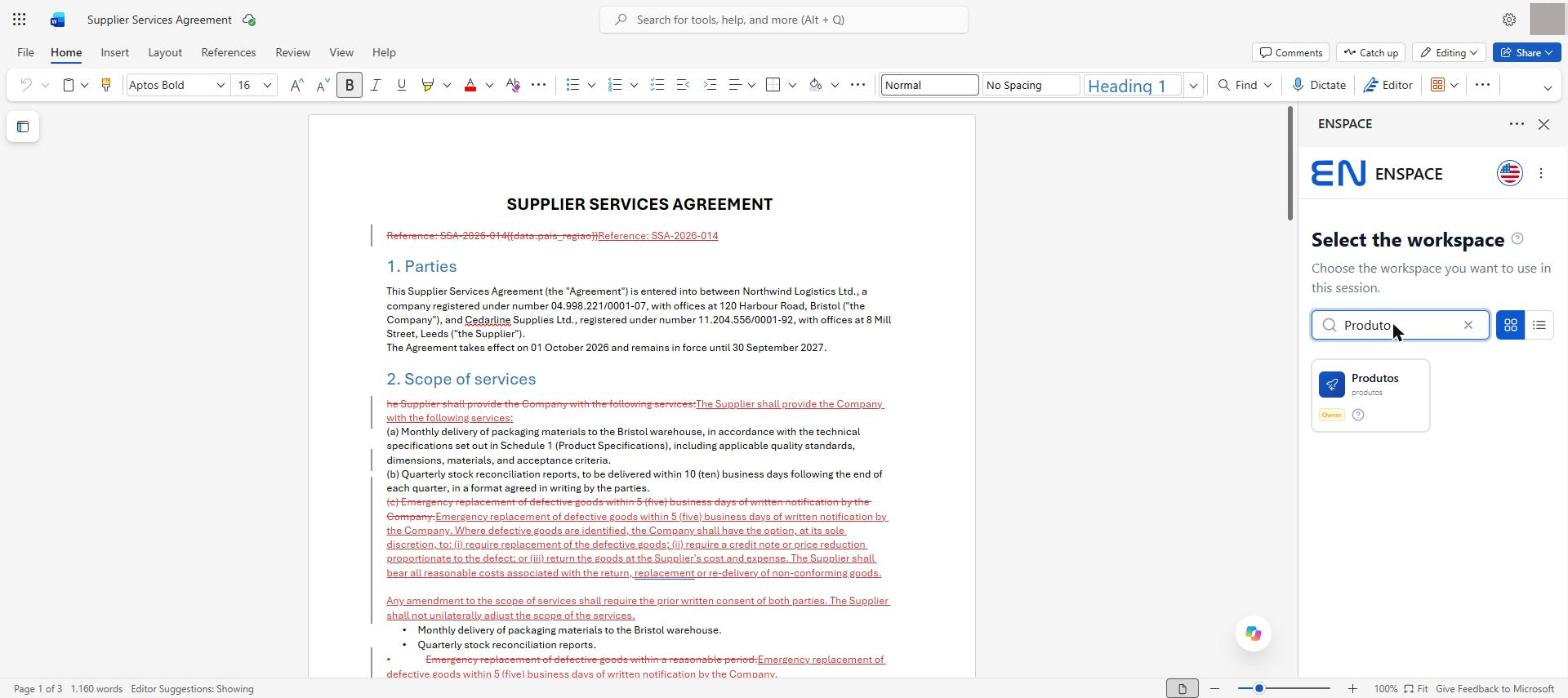The width and height of the screenshot is (1568, 698).
Task: Increase the paragraph indent
Action: coord(709,85)
